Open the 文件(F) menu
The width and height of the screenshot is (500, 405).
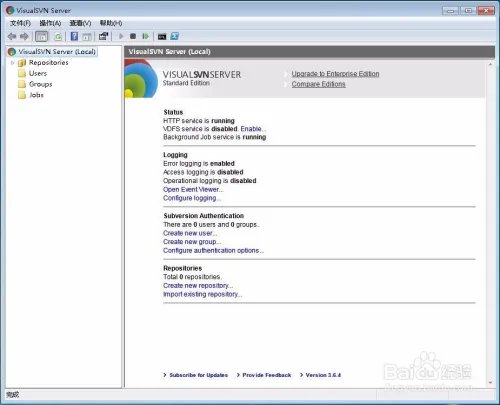(20, 23)
